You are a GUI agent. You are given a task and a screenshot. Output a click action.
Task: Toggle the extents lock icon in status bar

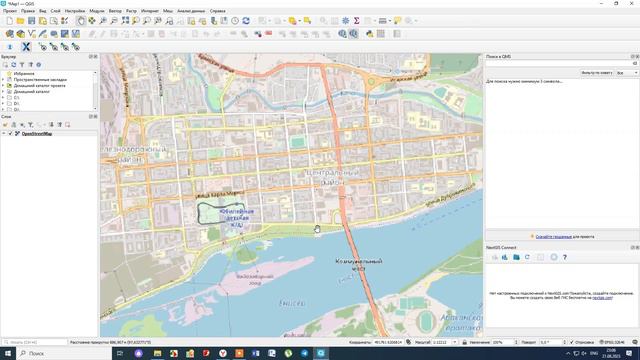pyautogui.click(x=464, y=342)
